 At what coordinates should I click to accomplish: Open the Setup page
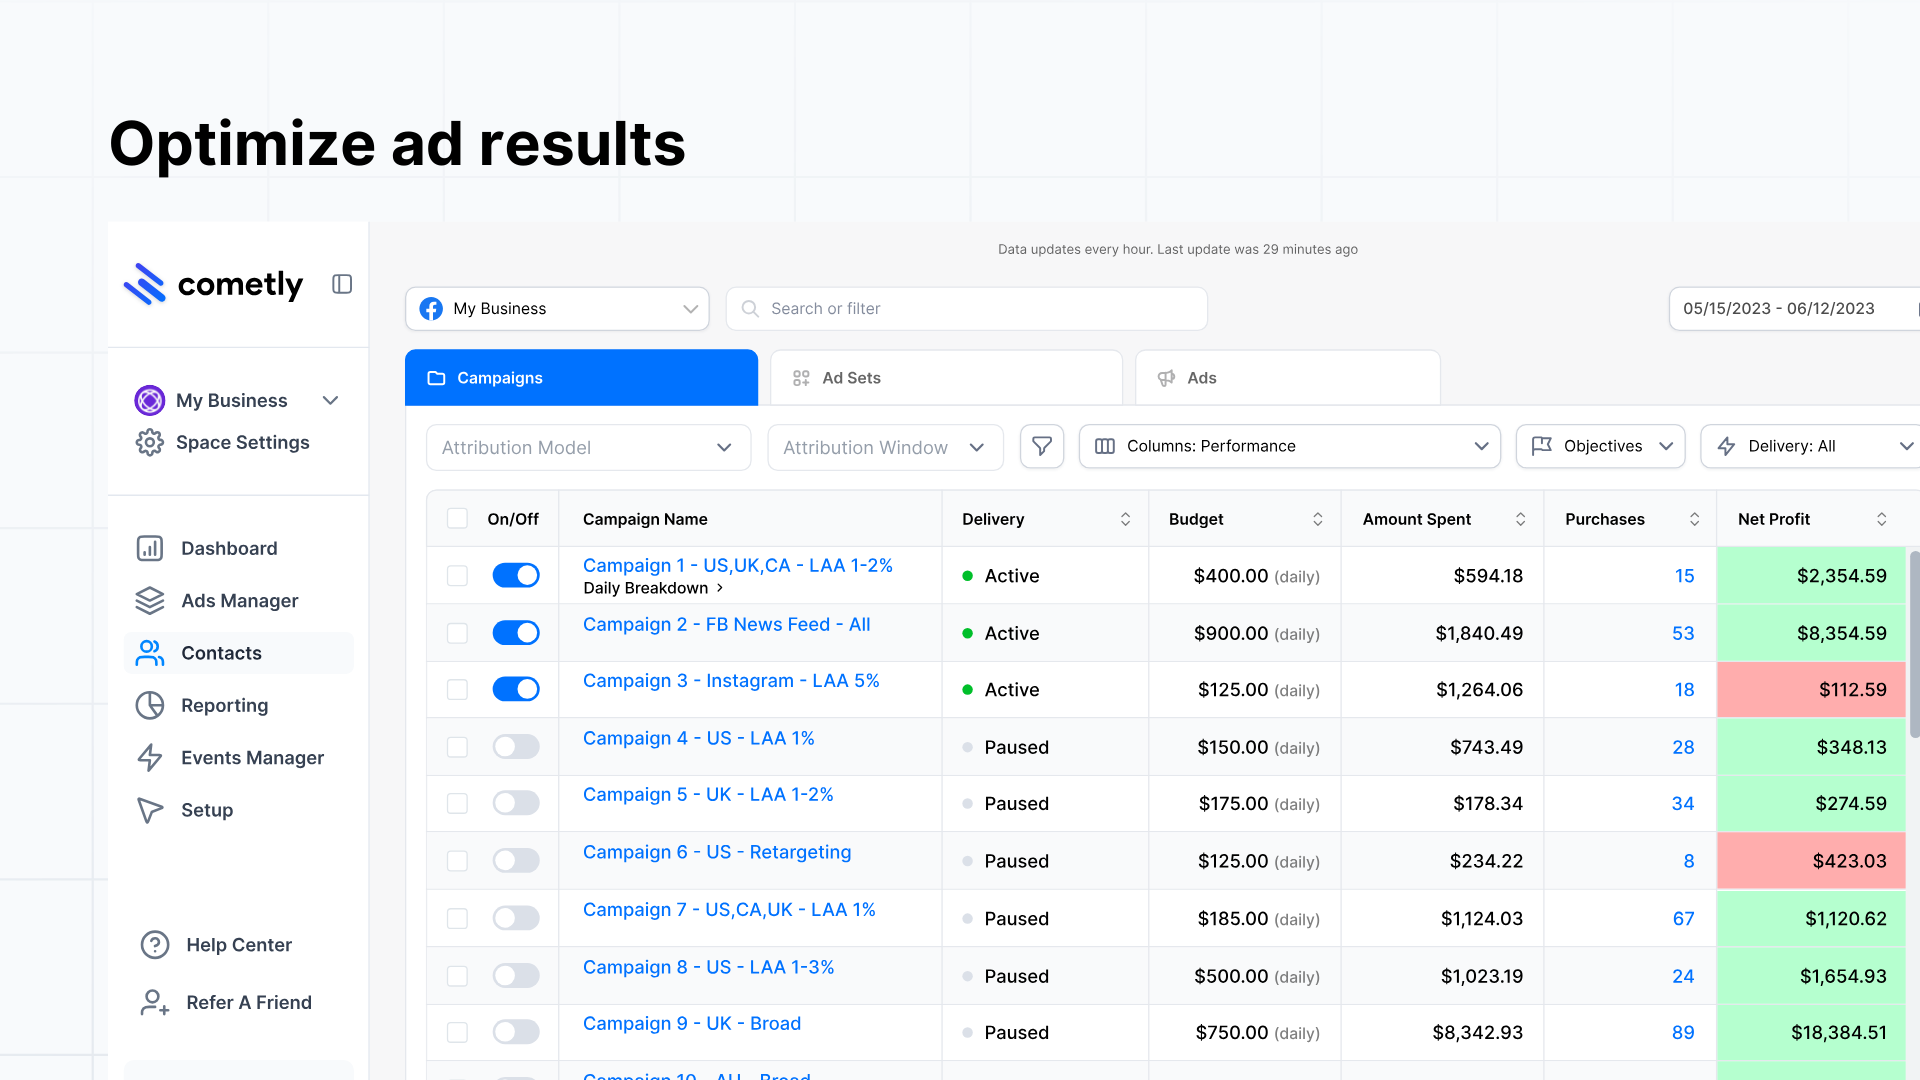pos(206,810)
